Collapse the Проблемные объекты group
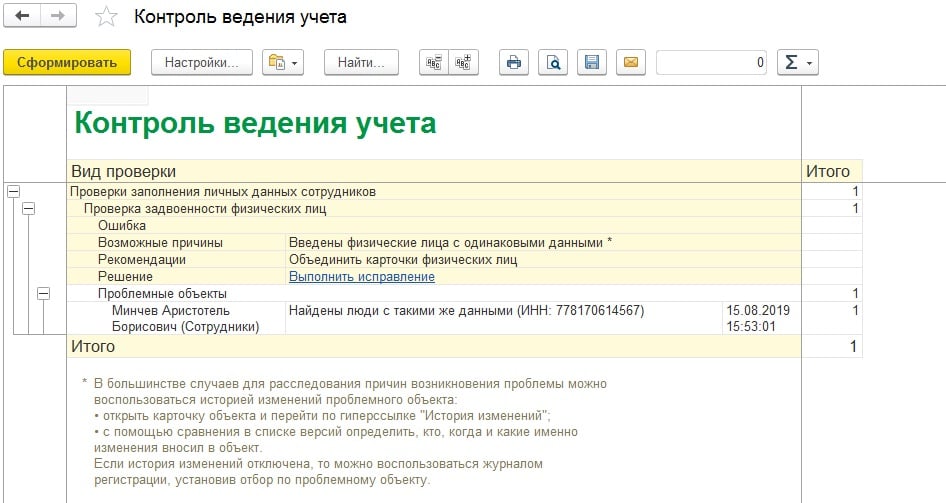Image resolution: width=946 pixels, height=503 pixels. coord(43,293)
